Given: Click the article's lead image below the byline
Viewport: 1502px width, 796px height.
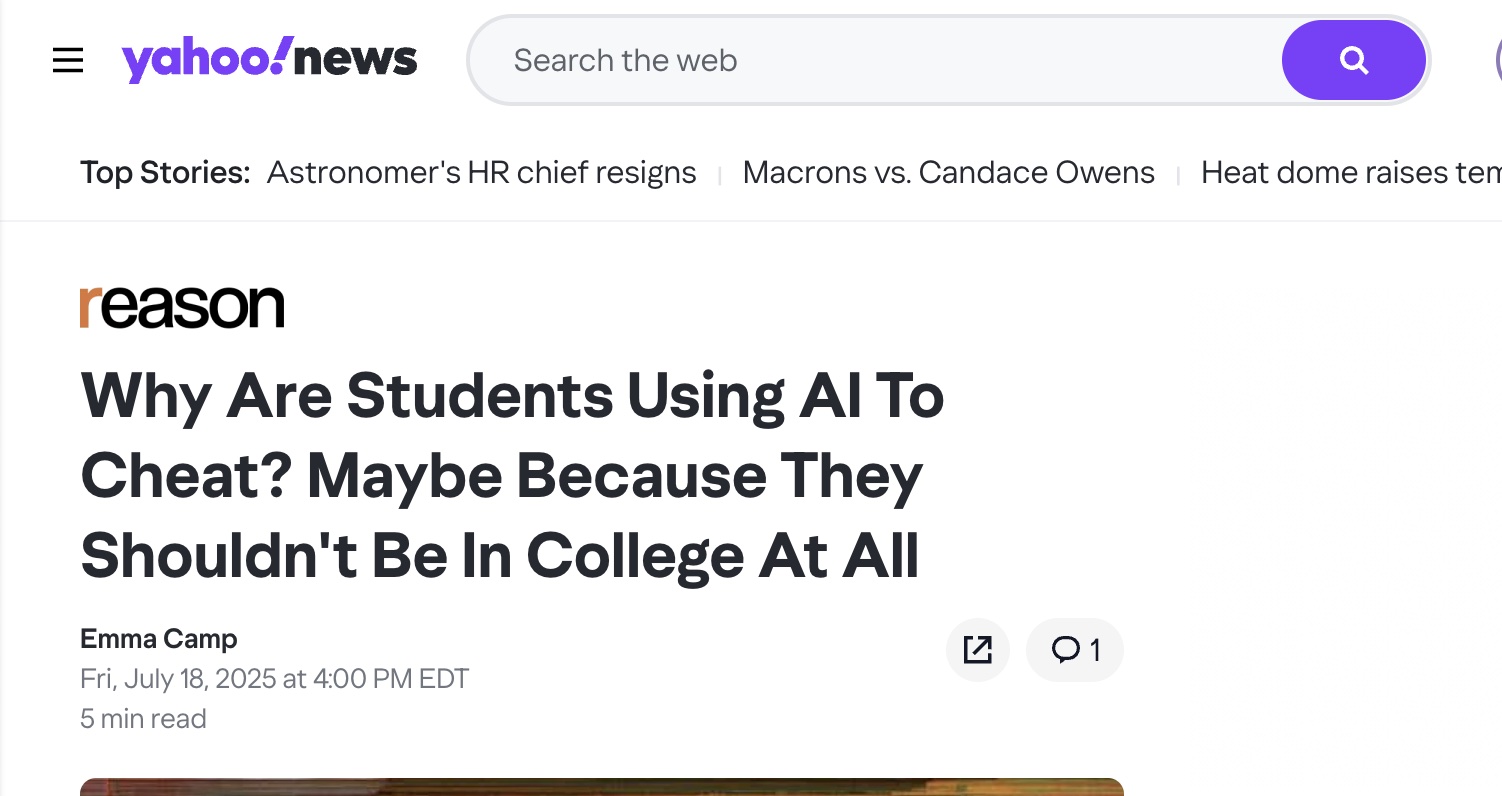Looking at the screenshot, I should tap(601, 787).
